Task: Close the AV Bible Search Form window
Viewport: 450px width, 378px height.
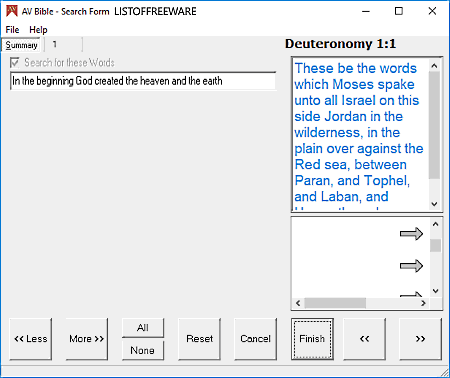Action: tap(432, 11)
